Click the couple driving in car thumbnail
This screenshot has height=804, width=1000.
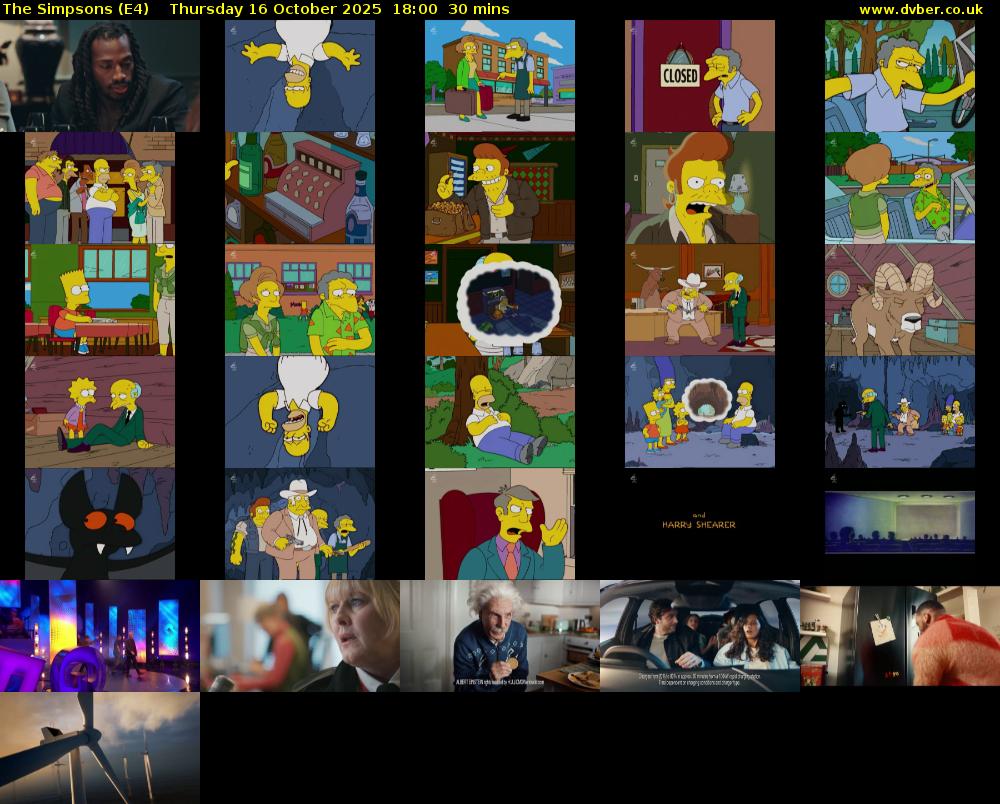(700, 636)
